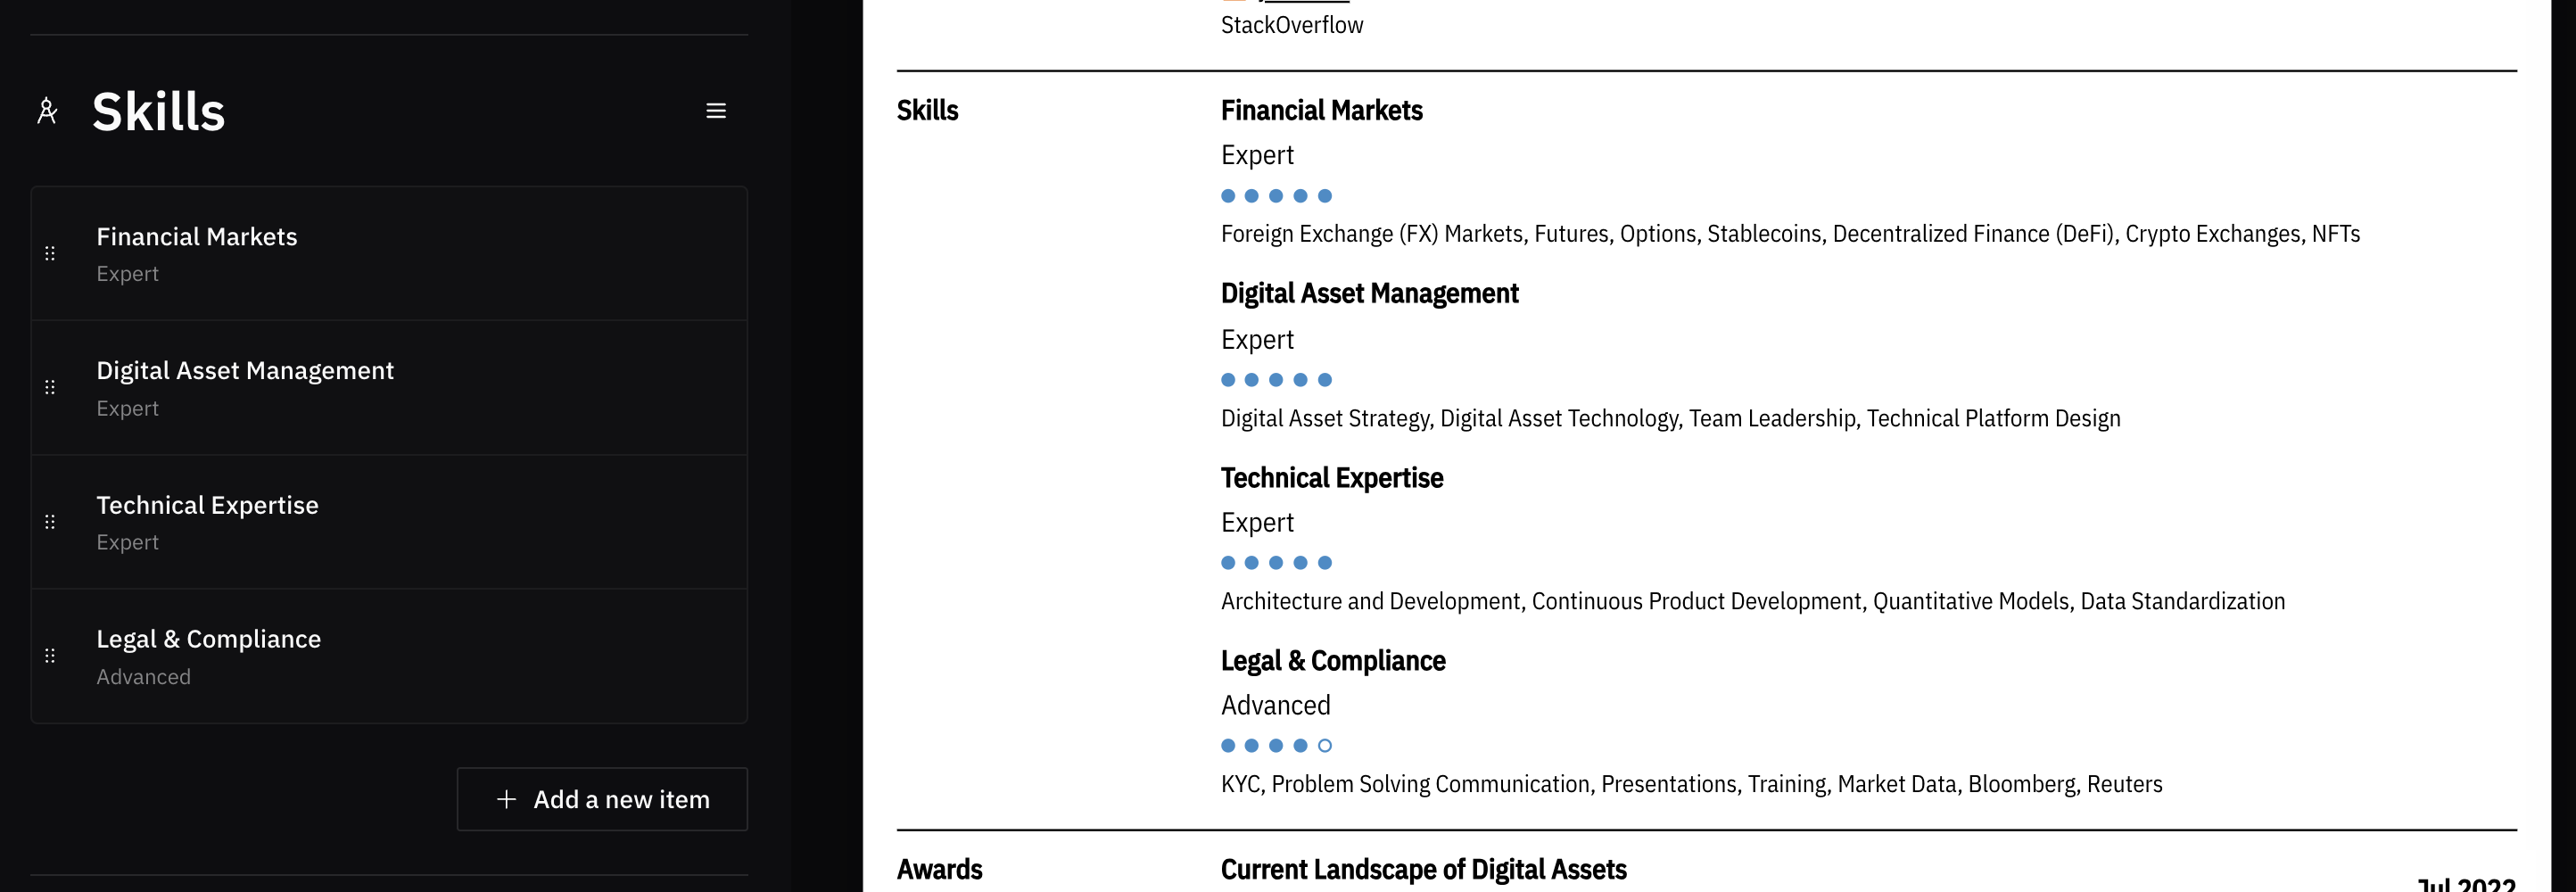Screen dimensions: 2576x892
Task: Select the Technical Expertise drag handle
Action: [x=50, y=522]
